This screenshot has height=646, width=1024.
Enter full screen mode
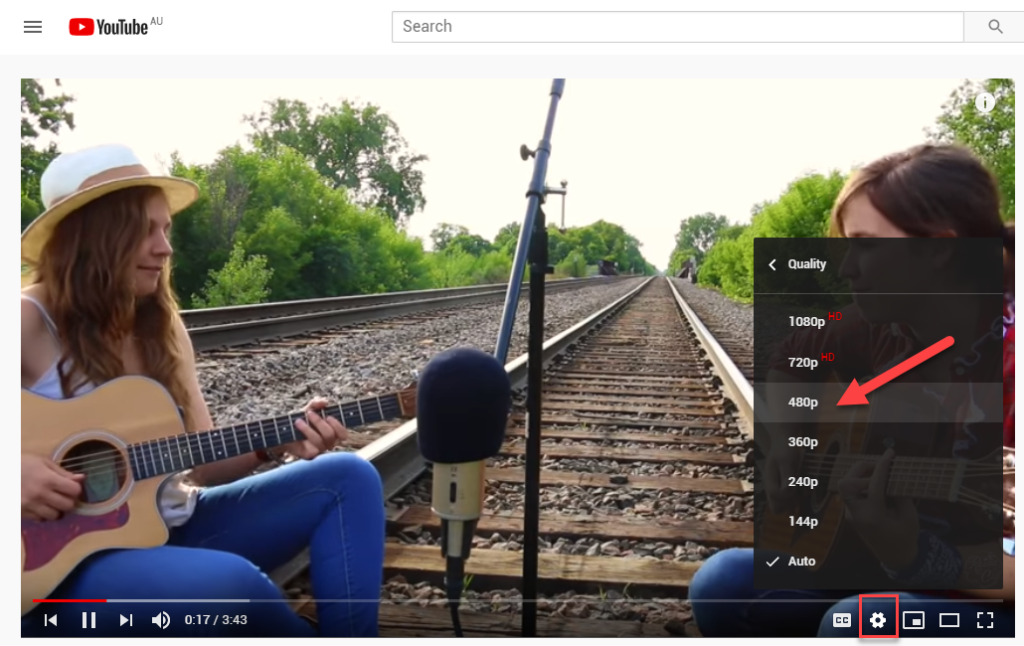coord(985,620)
